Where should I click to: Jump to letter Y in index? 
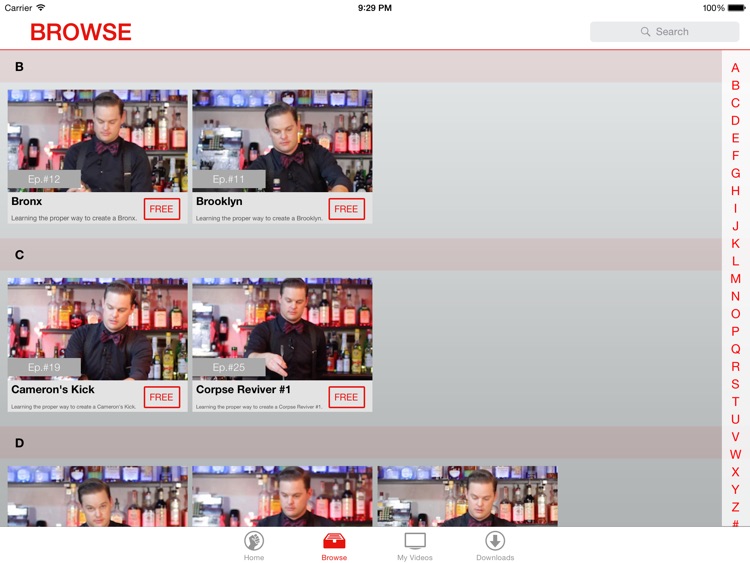(735, 489)
